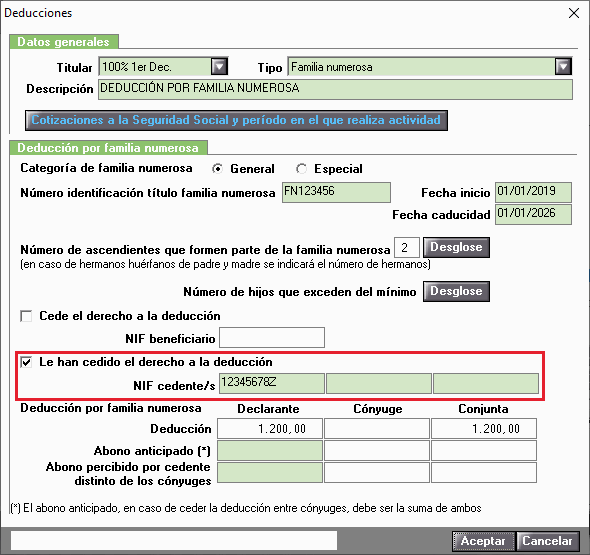
Task: Click the Cónyuge Deducción field
Action: (x=377, y=429)
